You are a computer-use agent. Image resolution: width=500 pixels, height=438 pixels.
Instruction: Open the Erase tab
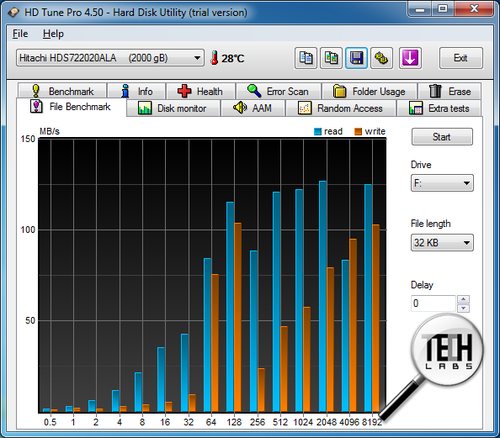tap(450, 91)
